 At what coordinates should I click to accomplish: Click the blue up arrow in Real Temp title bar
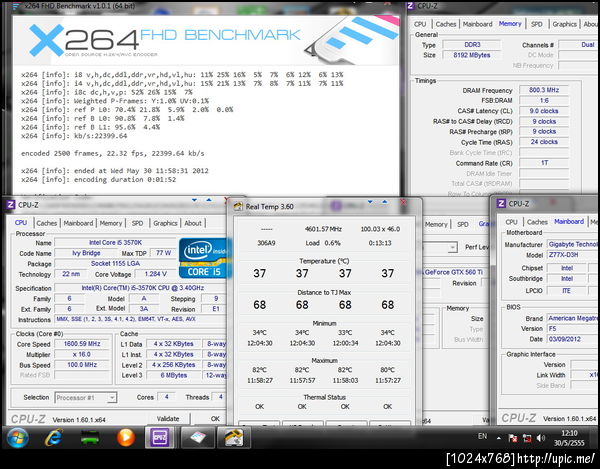point(385,201)
